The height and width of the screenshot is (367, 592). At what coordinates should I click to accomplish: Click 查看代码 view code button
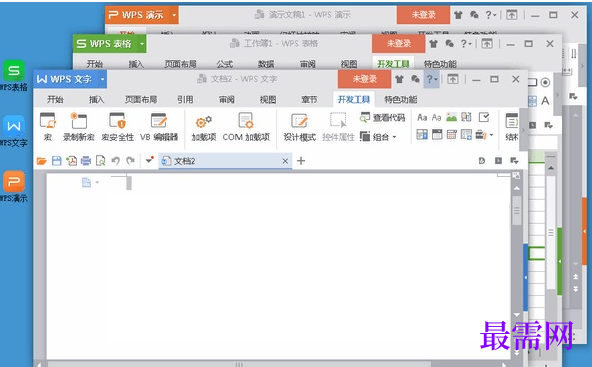(x=382, y=118)
